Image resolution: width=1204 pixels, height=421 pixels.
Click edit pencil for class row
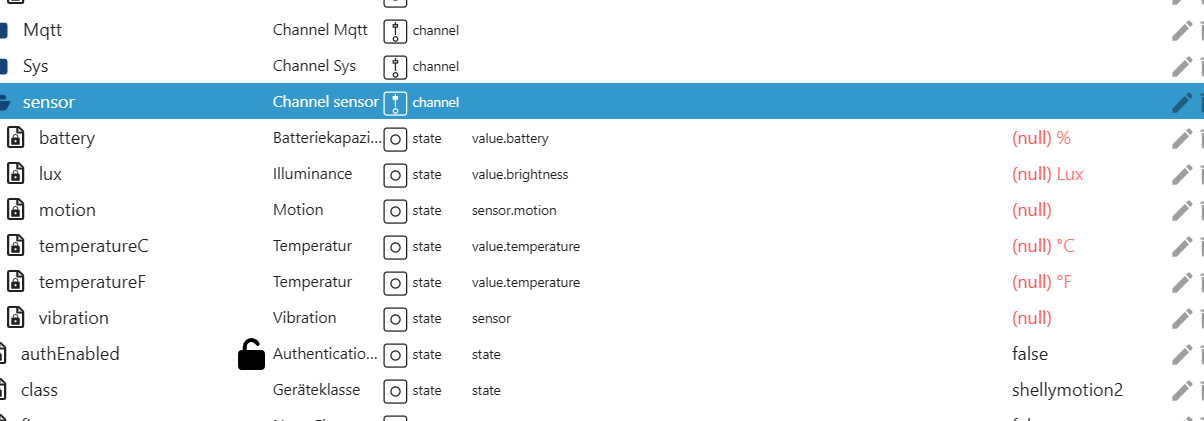pos(1182,390)
